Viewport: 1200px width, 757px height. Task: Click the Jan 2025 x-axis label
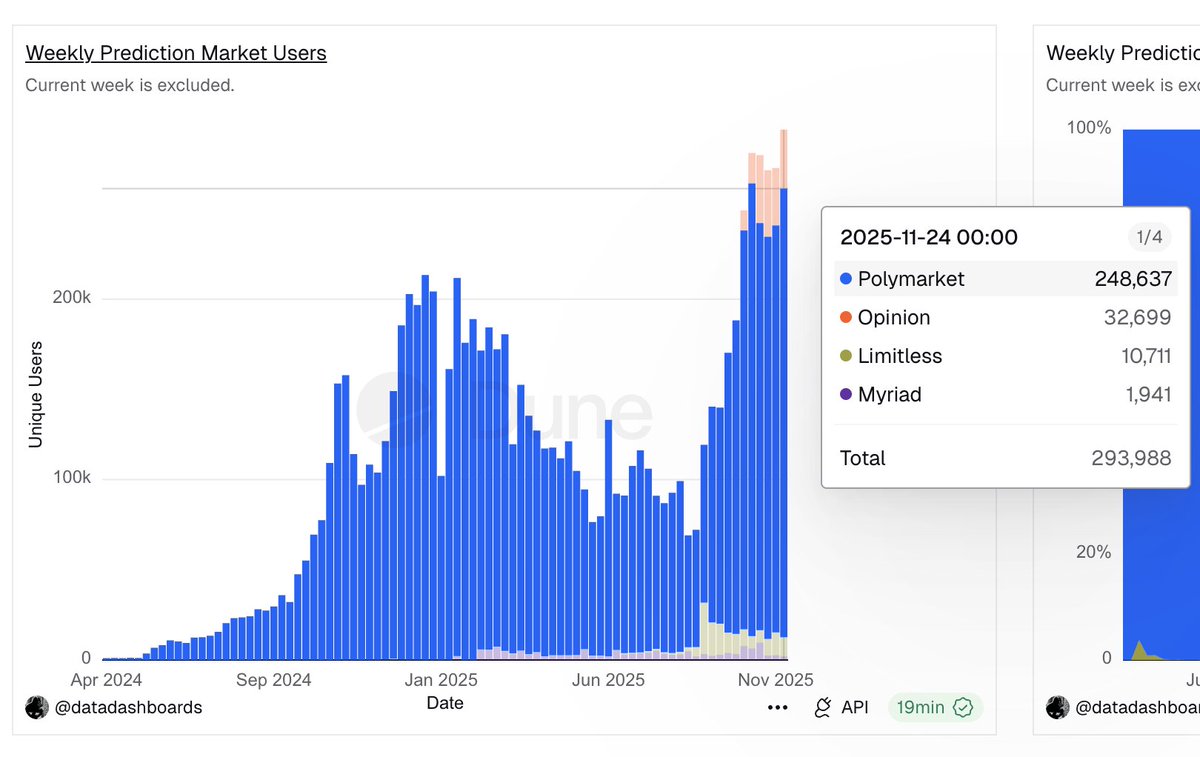pyautogui.click(x=440, y=680)
